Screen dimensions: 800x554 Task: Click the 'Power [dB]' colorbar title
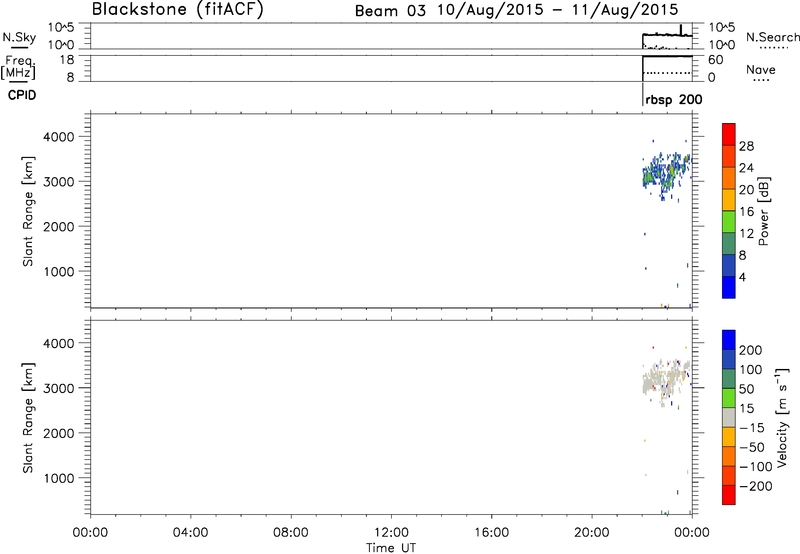point(763,211)
